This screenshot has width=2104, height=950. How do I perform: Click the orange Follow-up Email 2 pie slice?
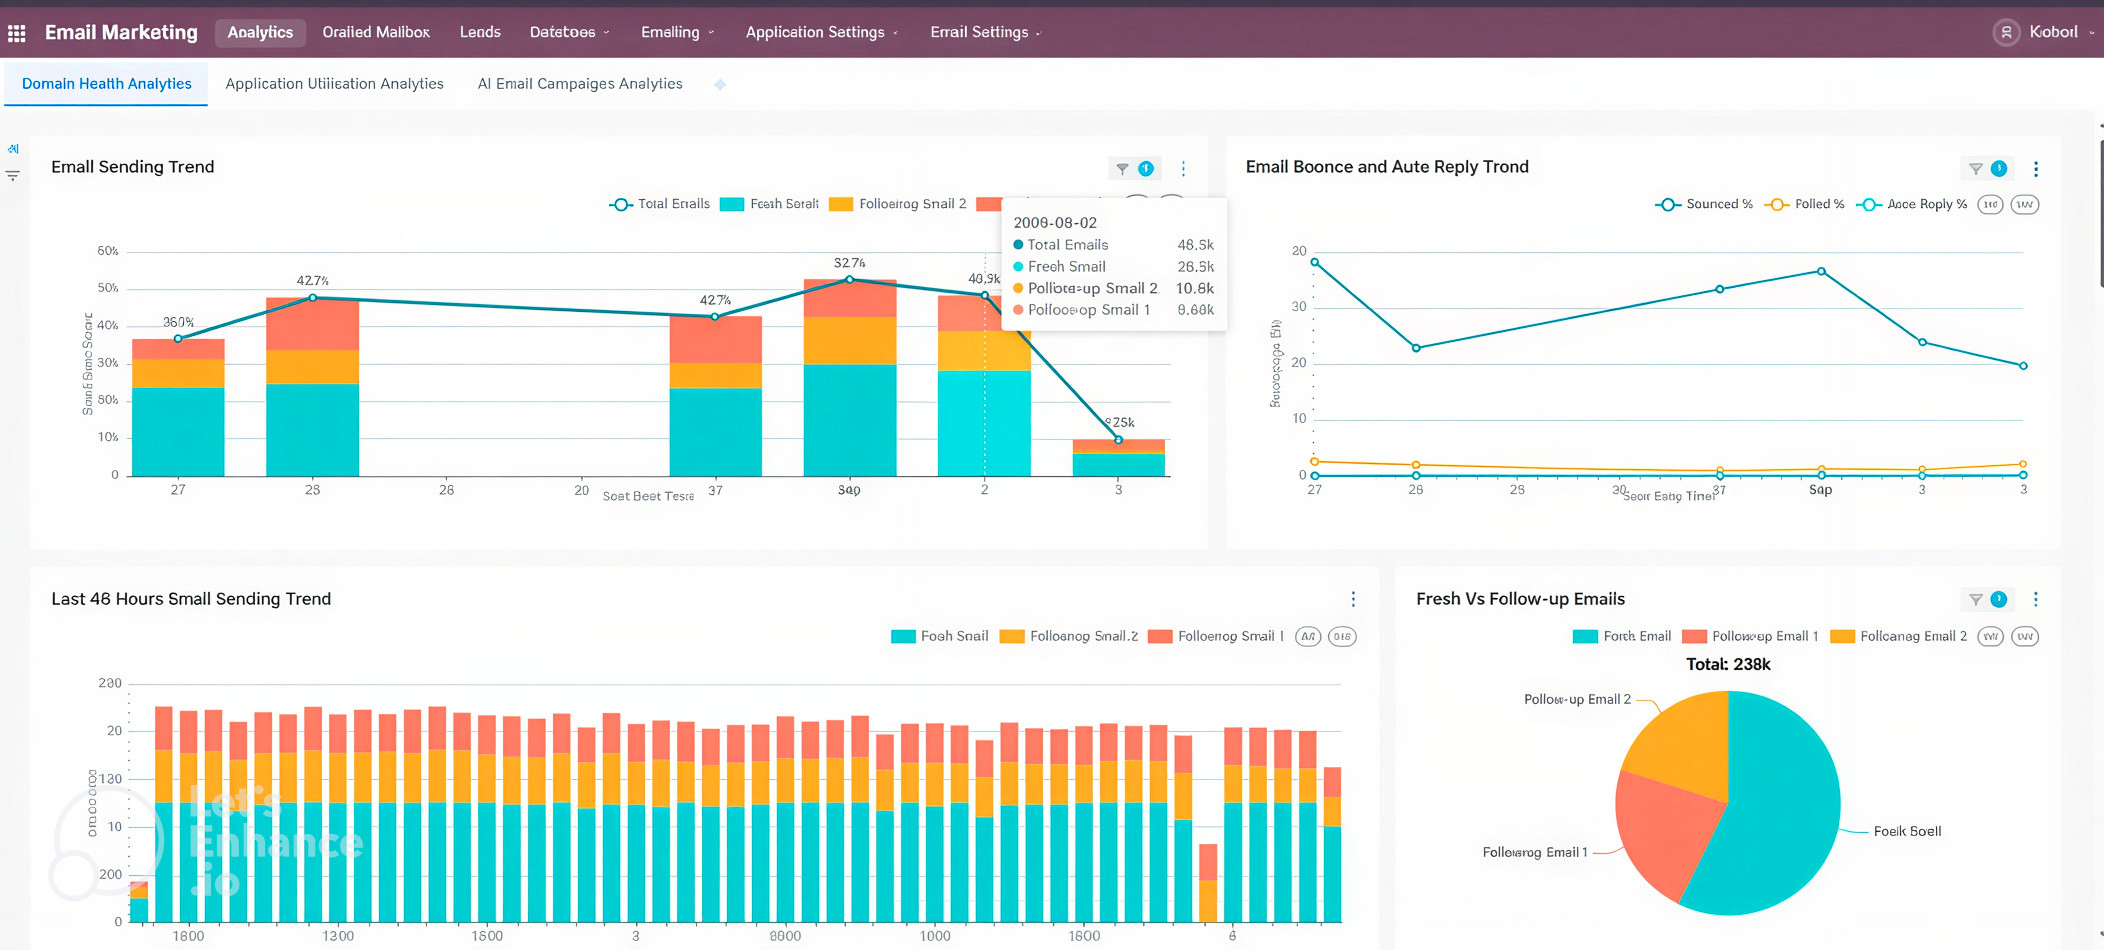pyautogui.click(x=1688, y=742)
